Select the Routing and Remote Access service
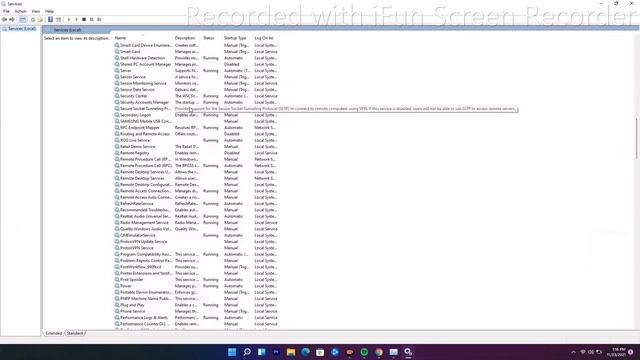The height and width of the screenshot is (360, 640). [x=196, y=134]
